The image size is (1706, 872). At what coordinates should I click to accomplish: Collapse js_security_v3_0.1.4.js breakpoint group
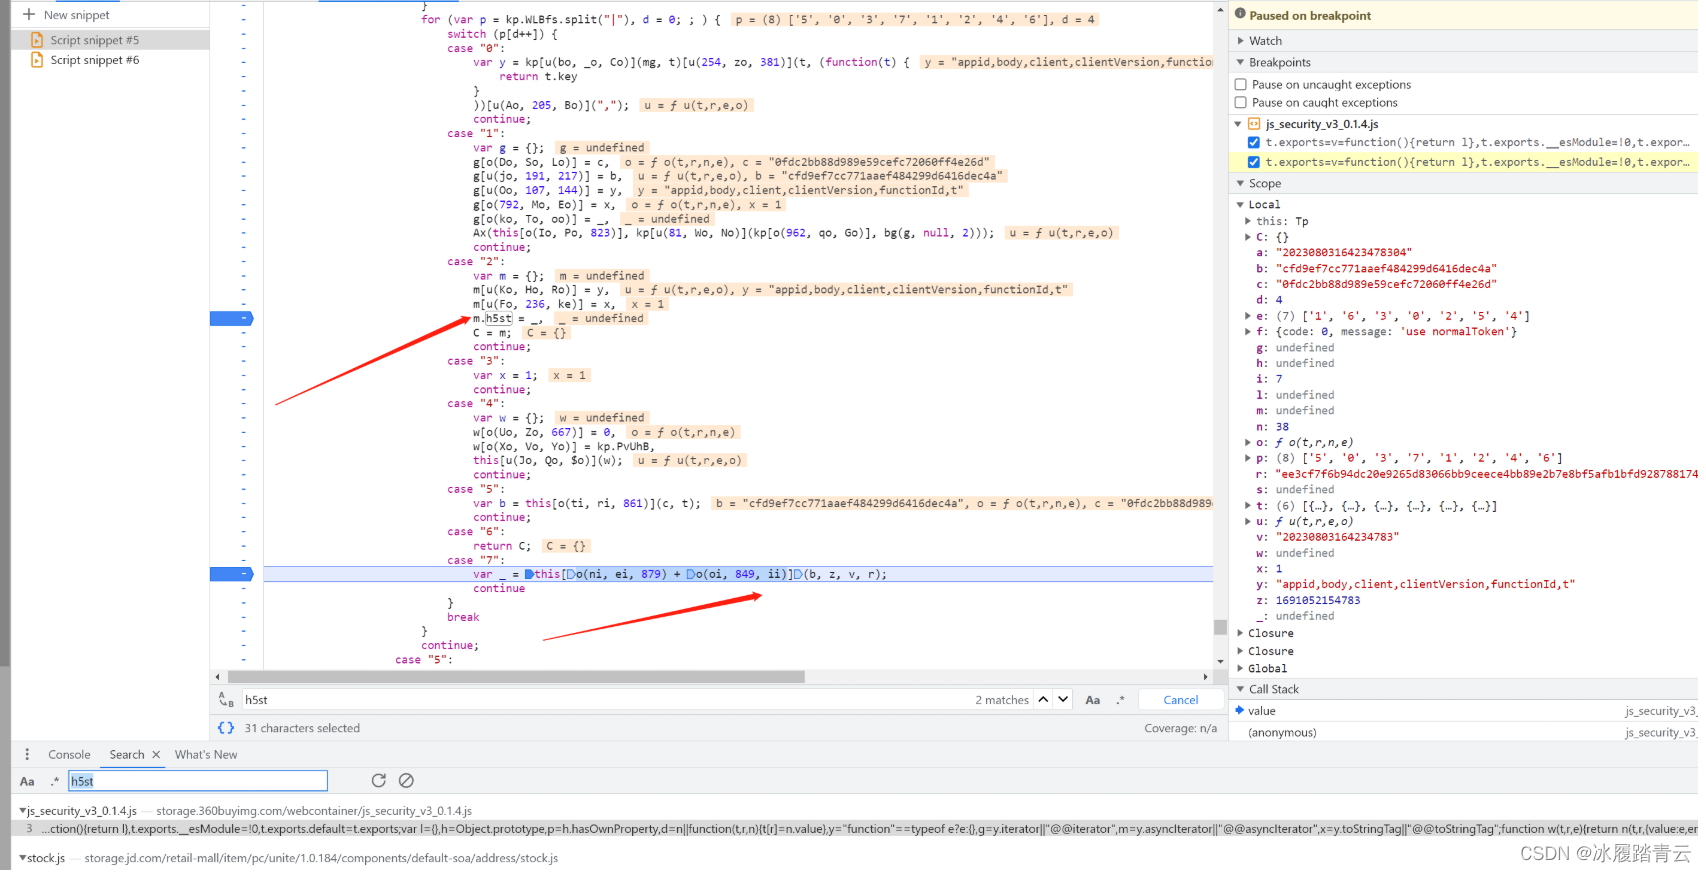click(x=1238, y=125)
